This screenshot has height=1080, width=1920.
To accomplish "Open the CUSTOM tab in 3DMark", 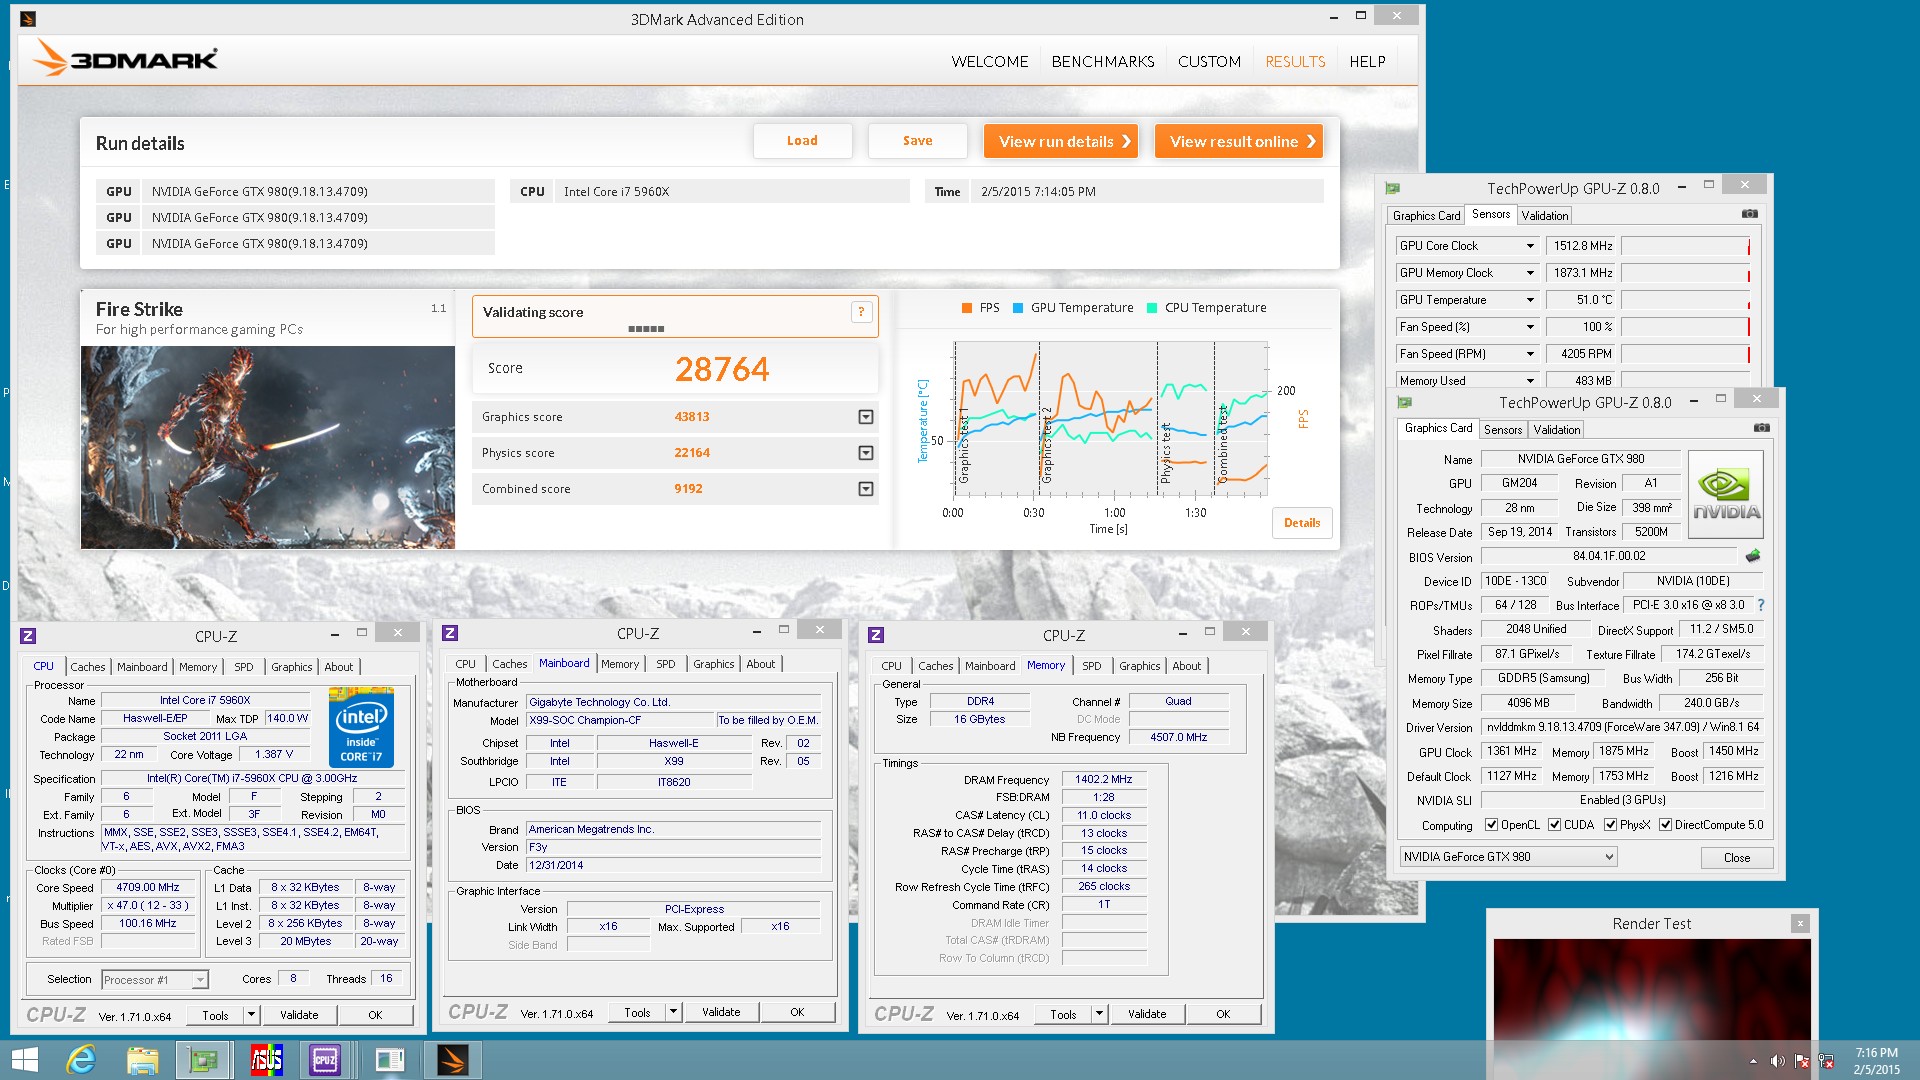I will (1209, 61).
